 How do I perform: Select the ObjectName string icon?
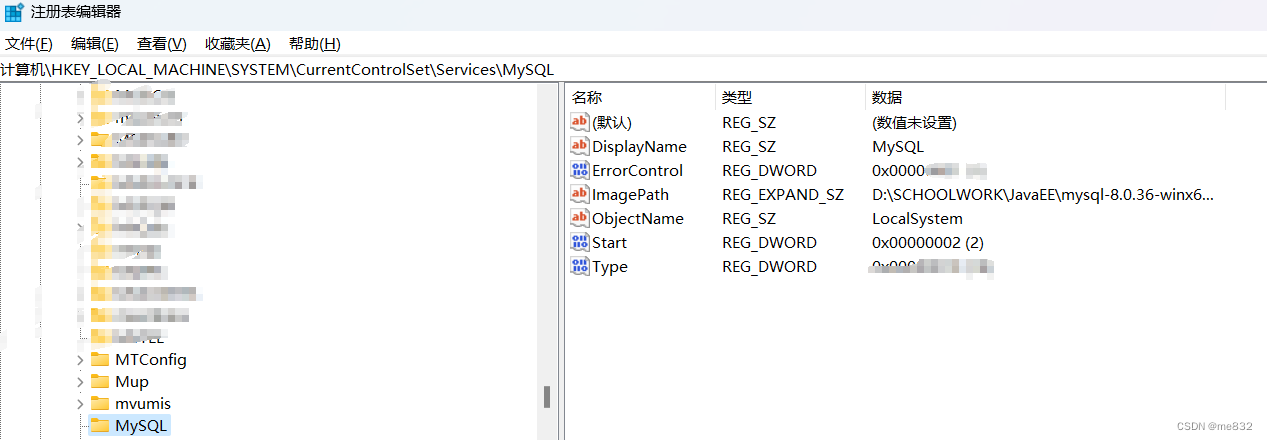(580, 218)
